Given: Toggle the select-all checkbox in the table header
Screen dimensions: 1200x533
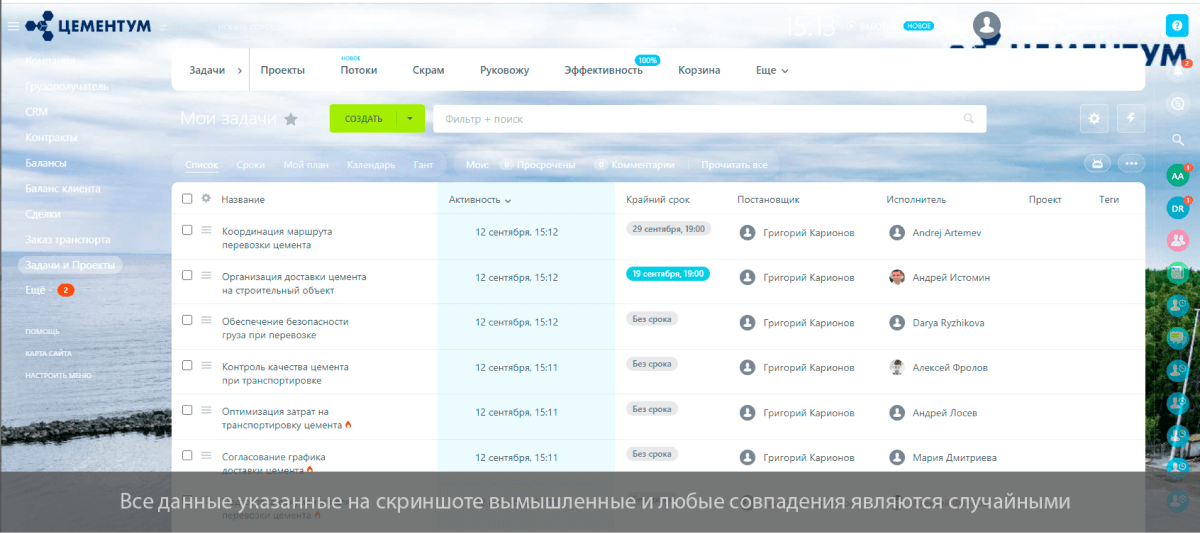Looking at the screenshot, I should coord(187,198).
